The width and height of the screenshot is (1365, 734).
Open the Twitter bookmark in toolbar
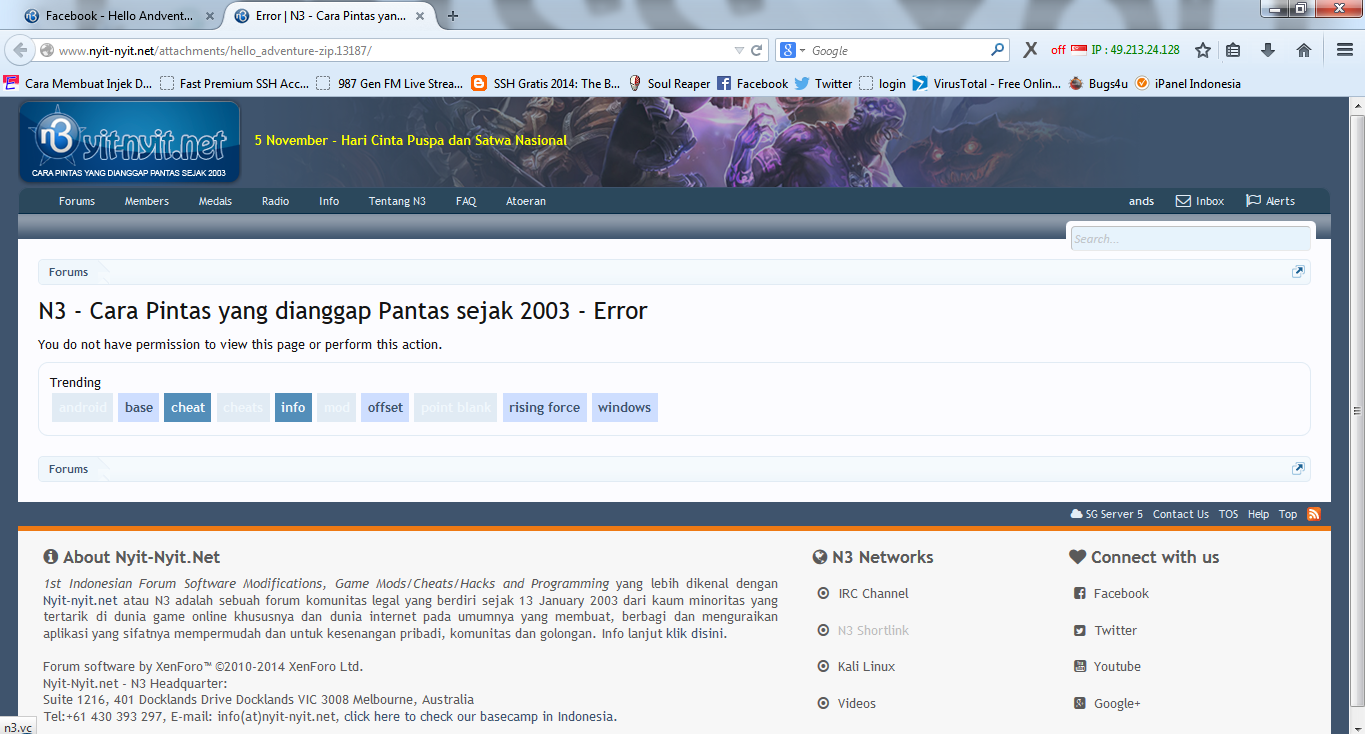[823, 84]
